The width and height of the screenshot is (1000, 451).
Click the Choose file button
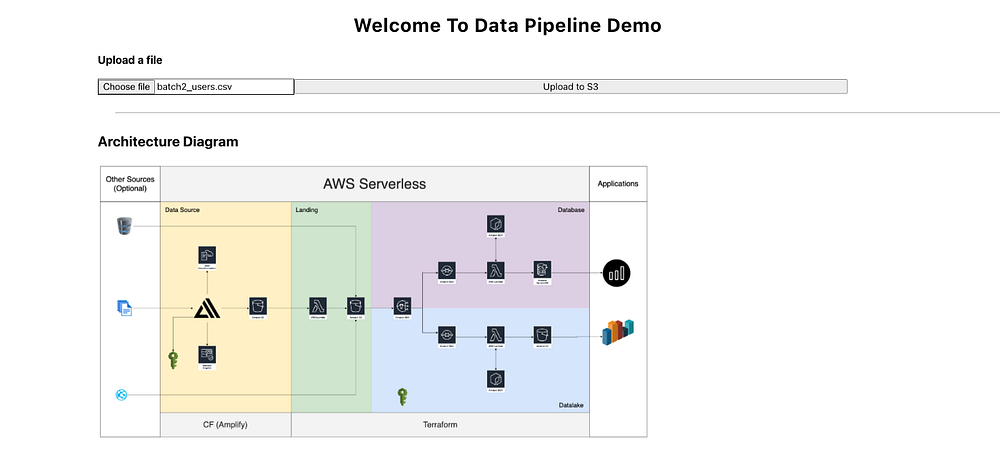click(127, 87)
